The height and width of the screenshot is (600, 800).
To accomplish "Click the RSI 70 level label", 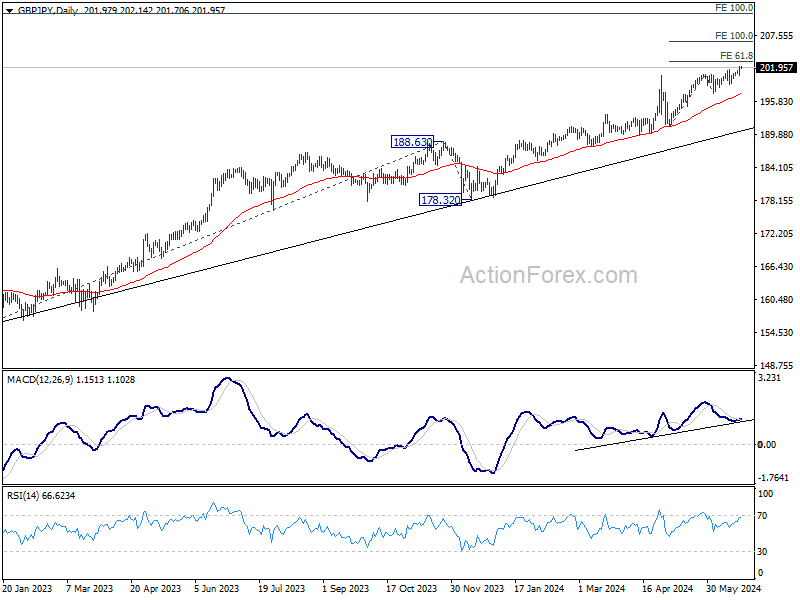I will [x=762, y=516].
